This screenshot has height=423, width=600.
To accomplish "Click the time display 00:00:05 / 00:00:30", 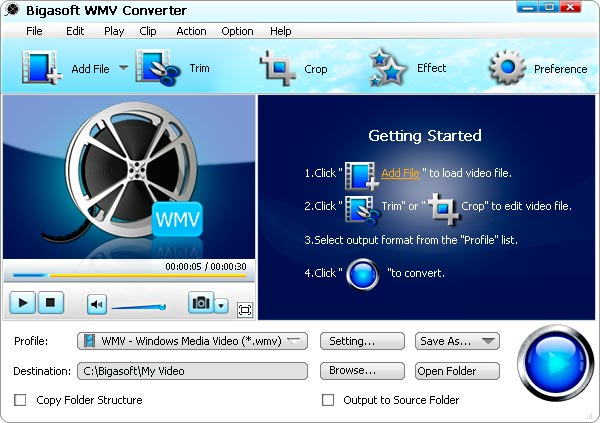I will click(206, 266).
